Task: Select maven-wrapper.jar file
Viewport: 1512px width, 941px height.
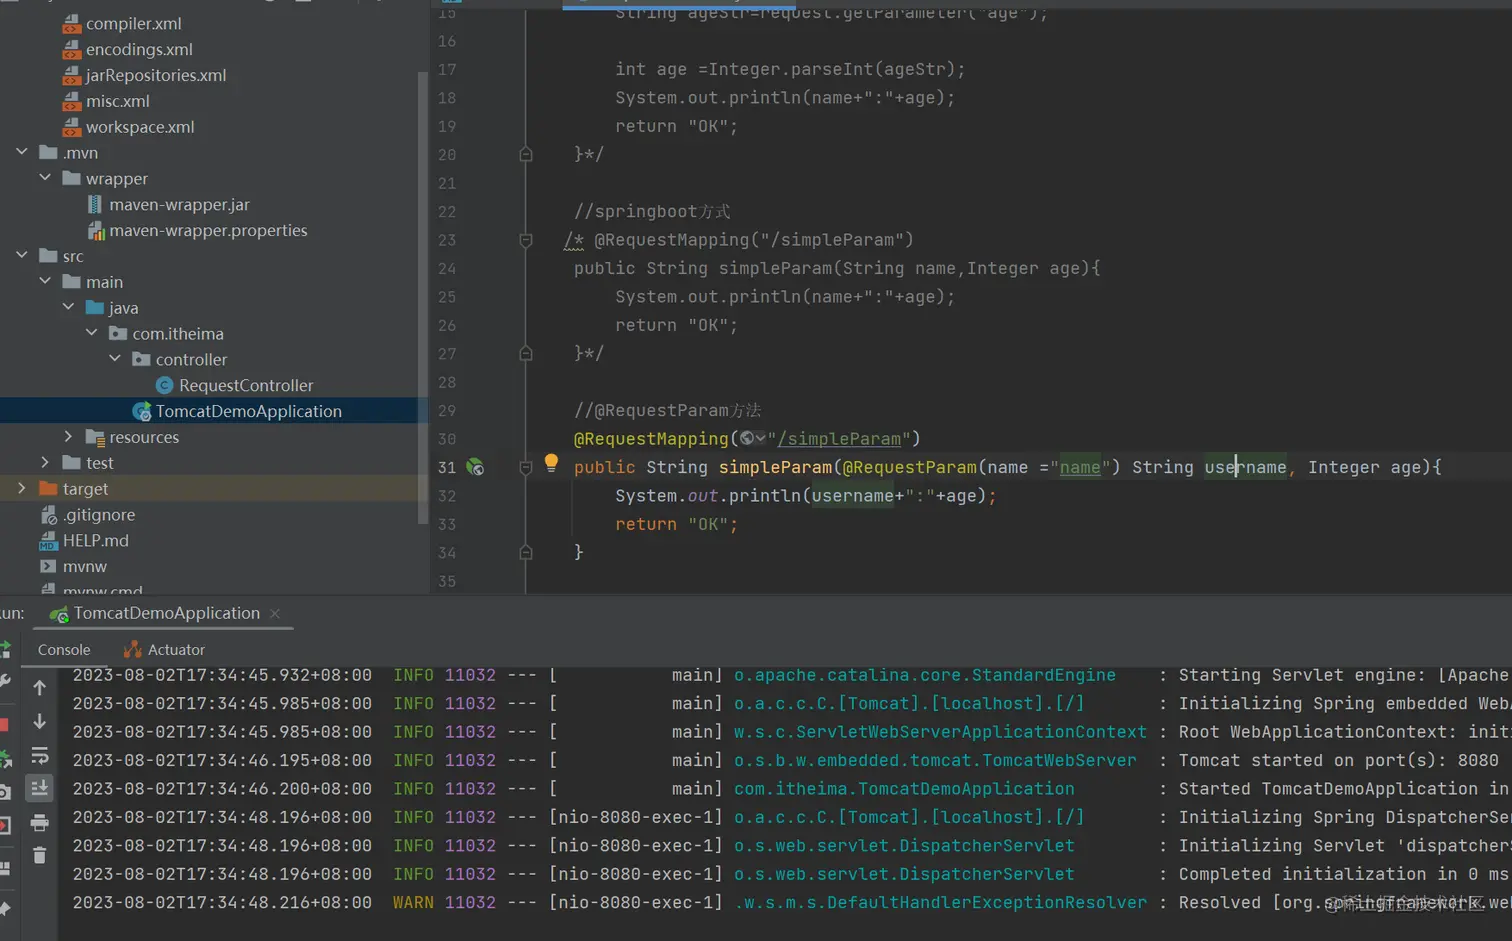Action: pos(180,204)
